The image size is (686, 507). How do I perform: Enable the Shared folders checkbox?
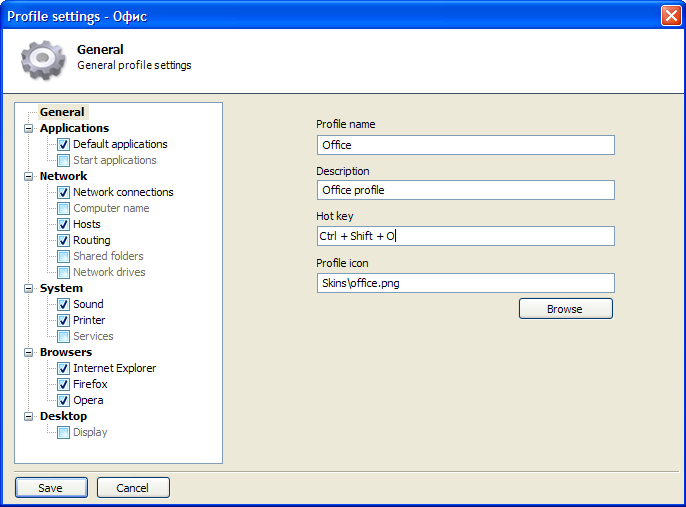(63, 256)
